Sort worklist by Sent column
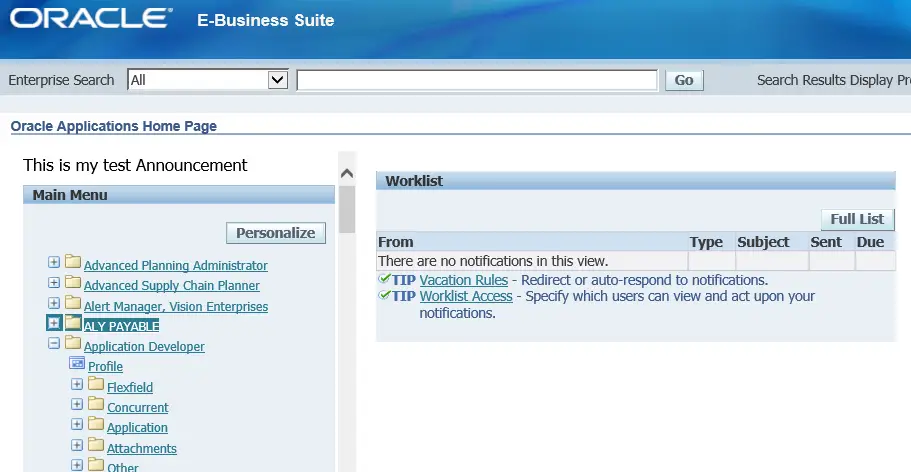The image size is (911, 472). [826, 242]
